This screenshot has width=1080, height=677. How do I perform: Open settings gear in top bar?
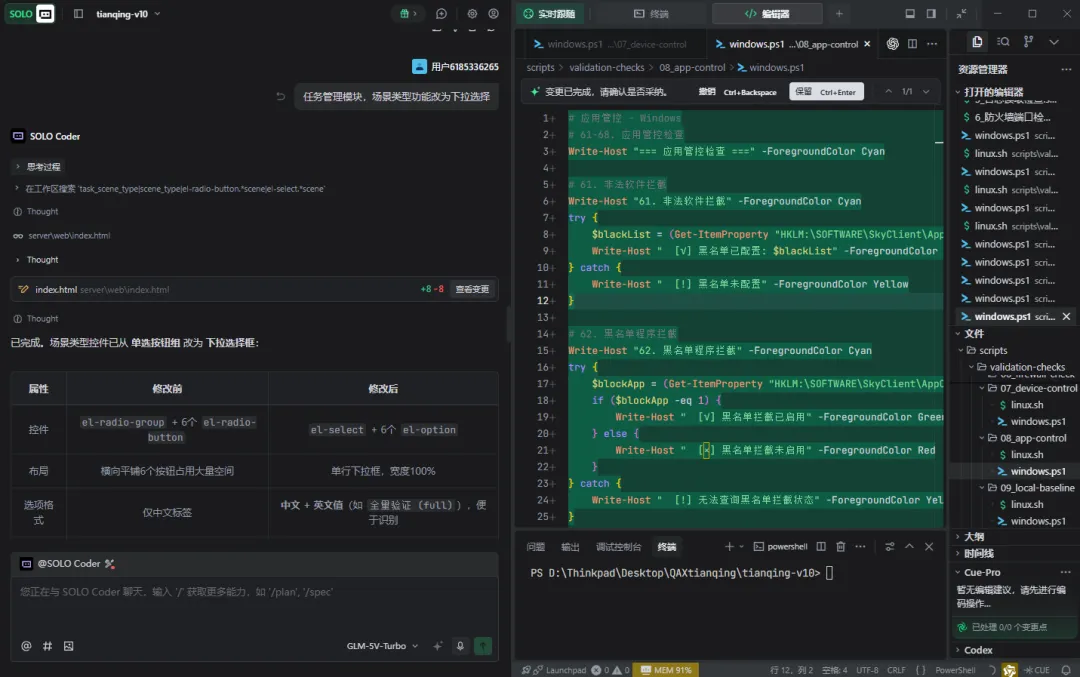click(472, 14)
